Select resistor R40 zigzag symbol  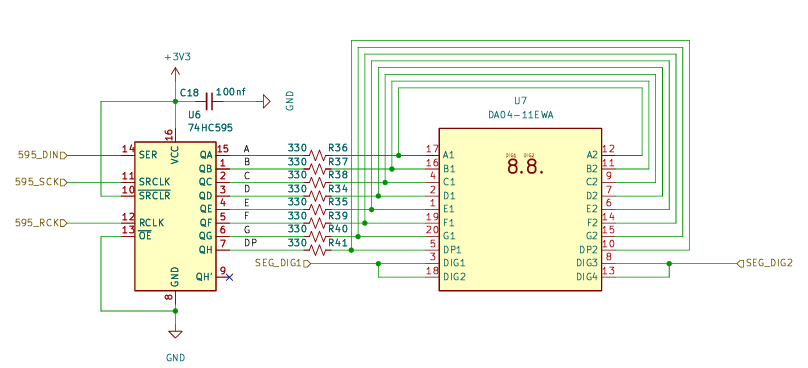click(318, 237)
